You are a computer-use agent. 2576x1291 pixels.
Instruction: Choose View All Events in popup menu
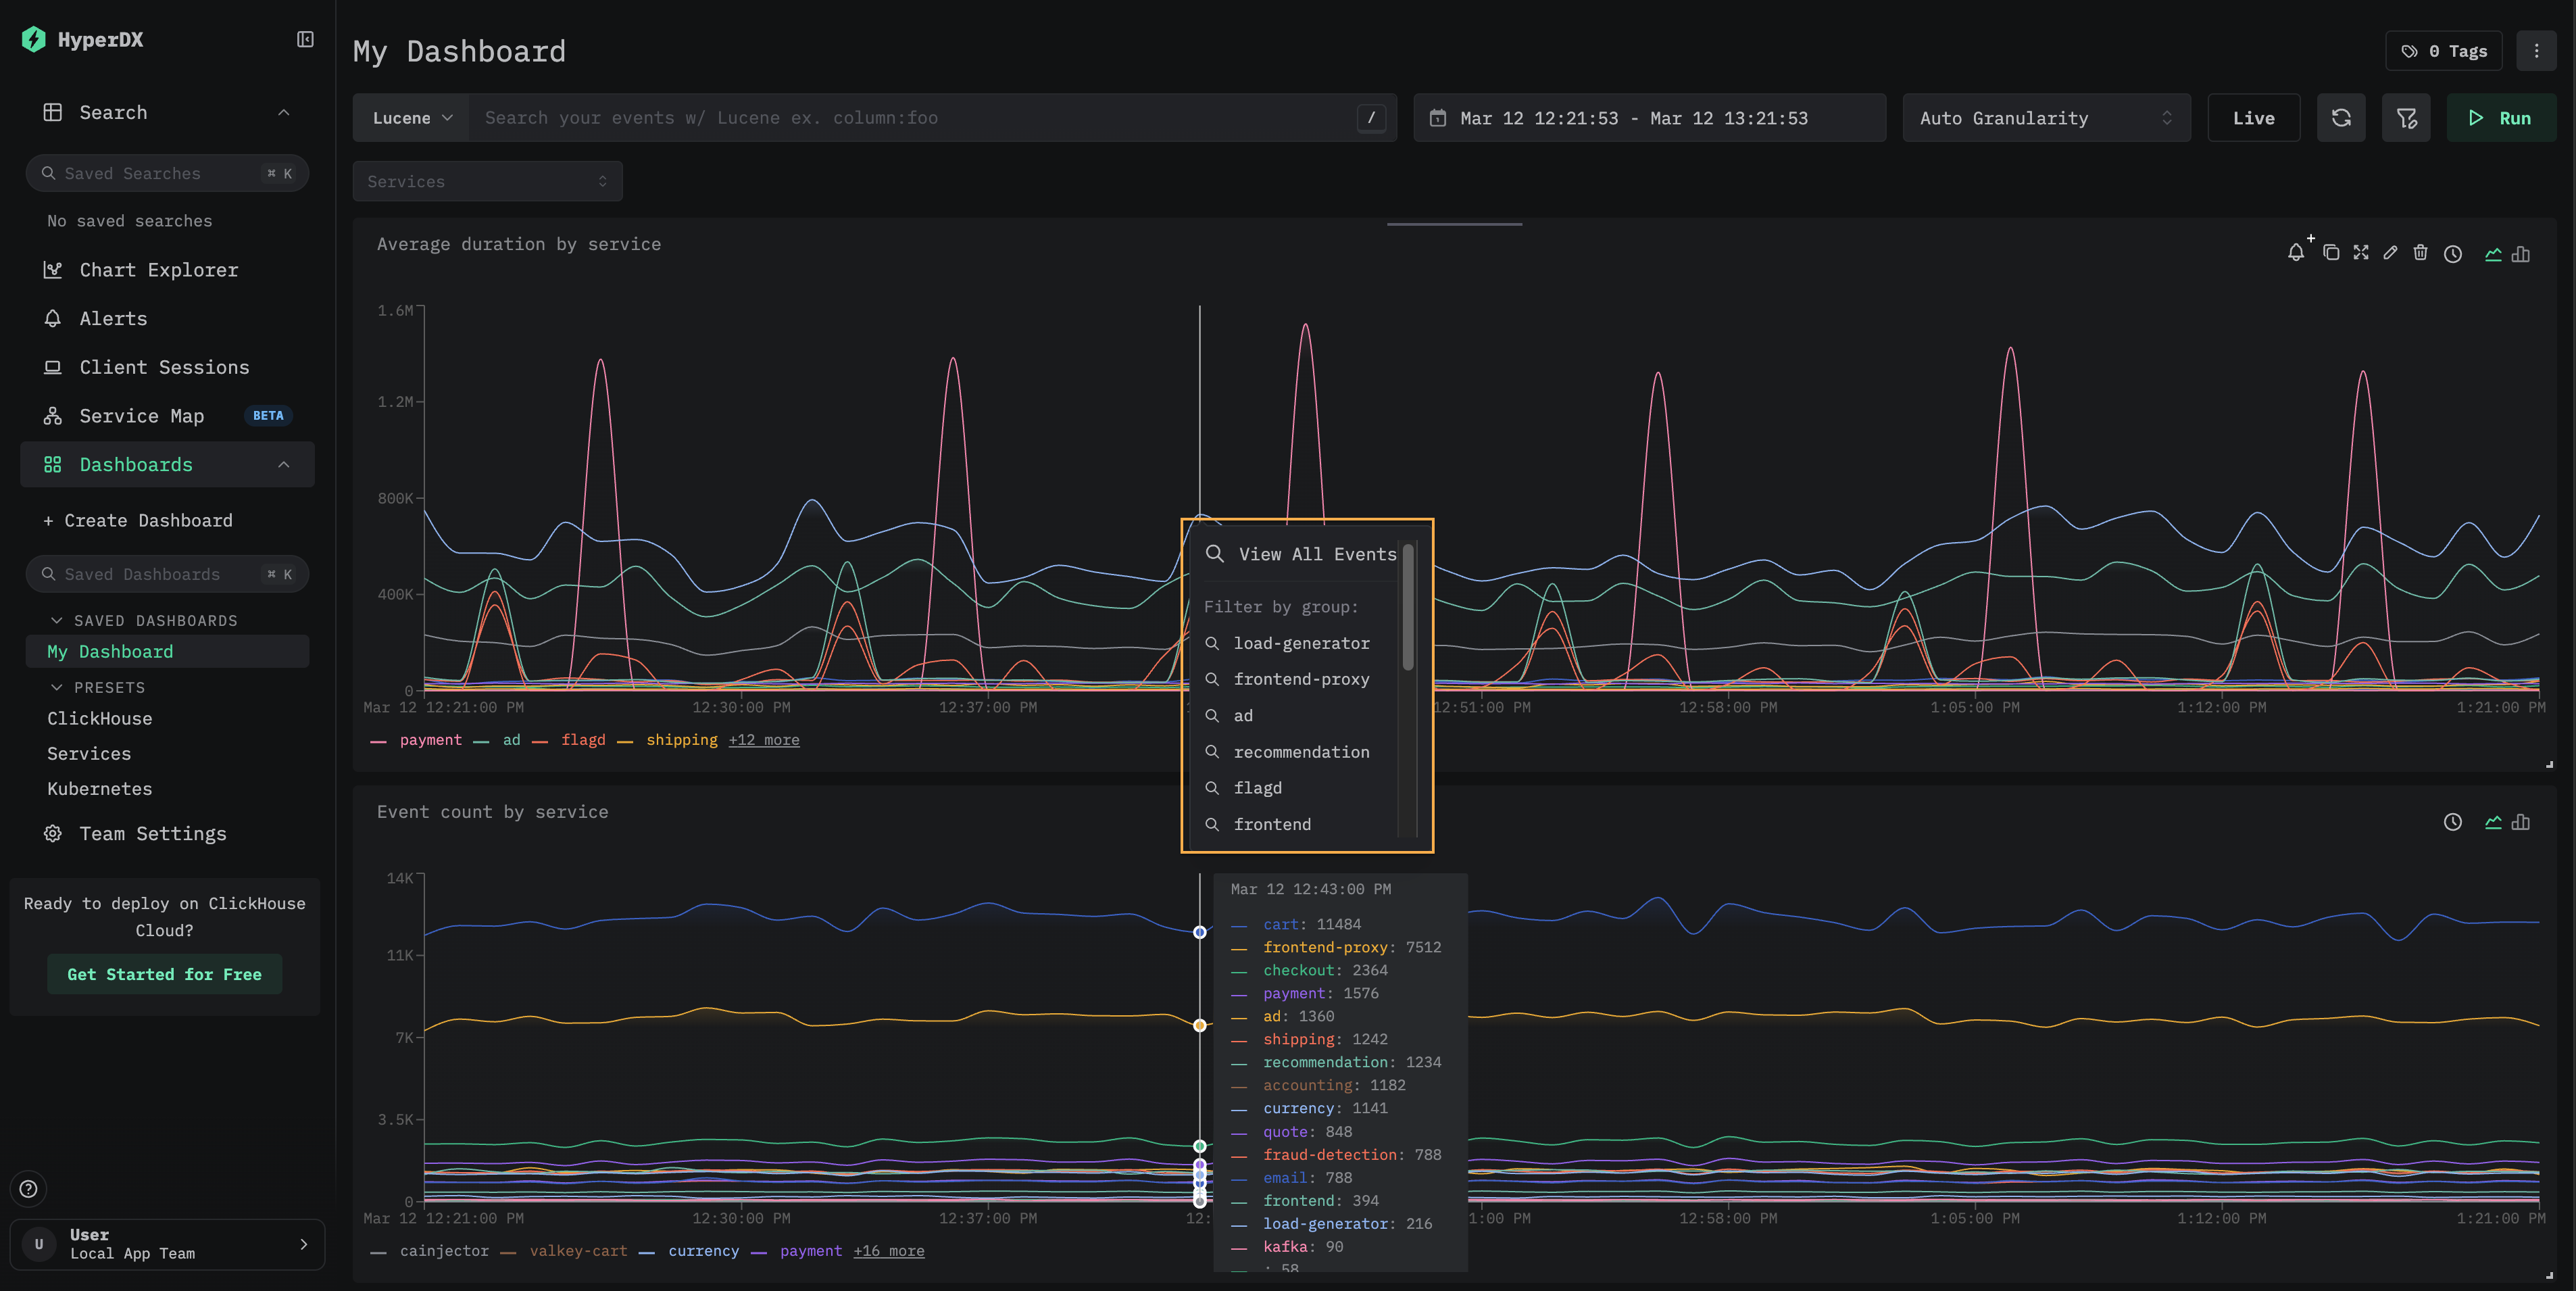tap(1316, 554)
